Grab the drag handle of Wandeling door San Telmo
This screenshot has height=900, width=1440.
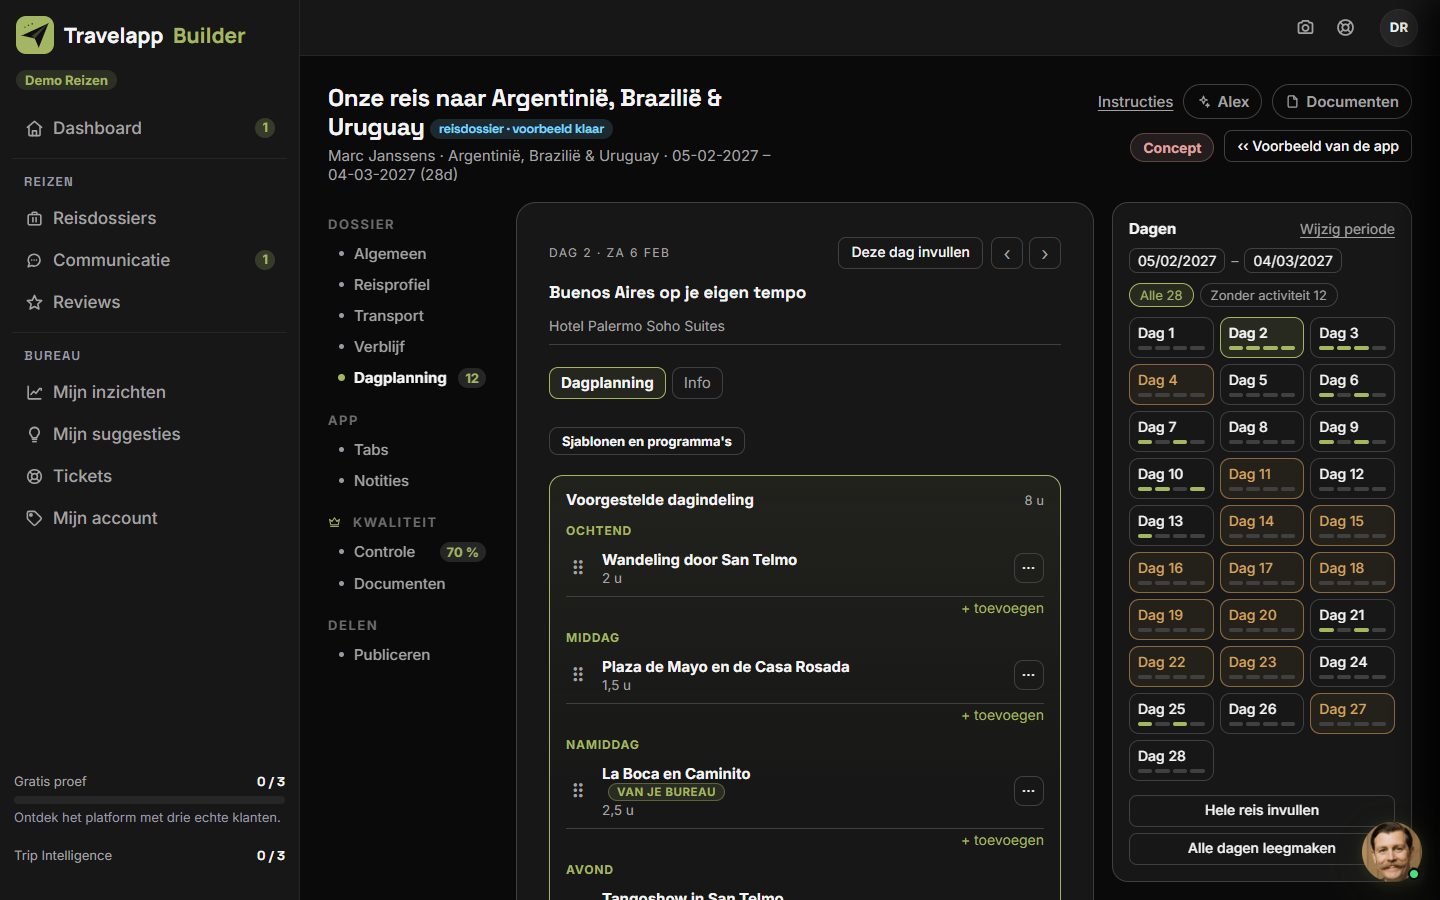tap(578, 568)
